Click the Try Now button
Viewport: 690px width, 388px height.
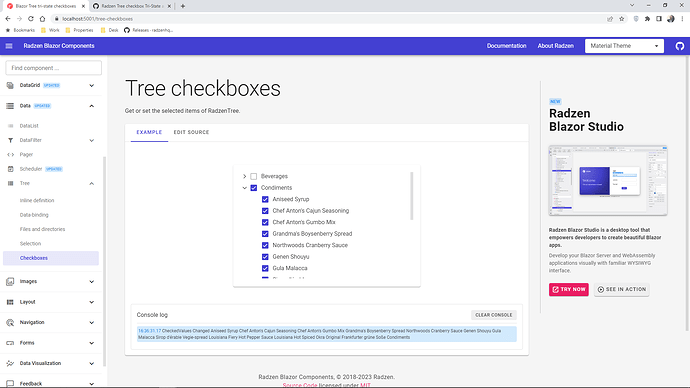tap(569, 289)
